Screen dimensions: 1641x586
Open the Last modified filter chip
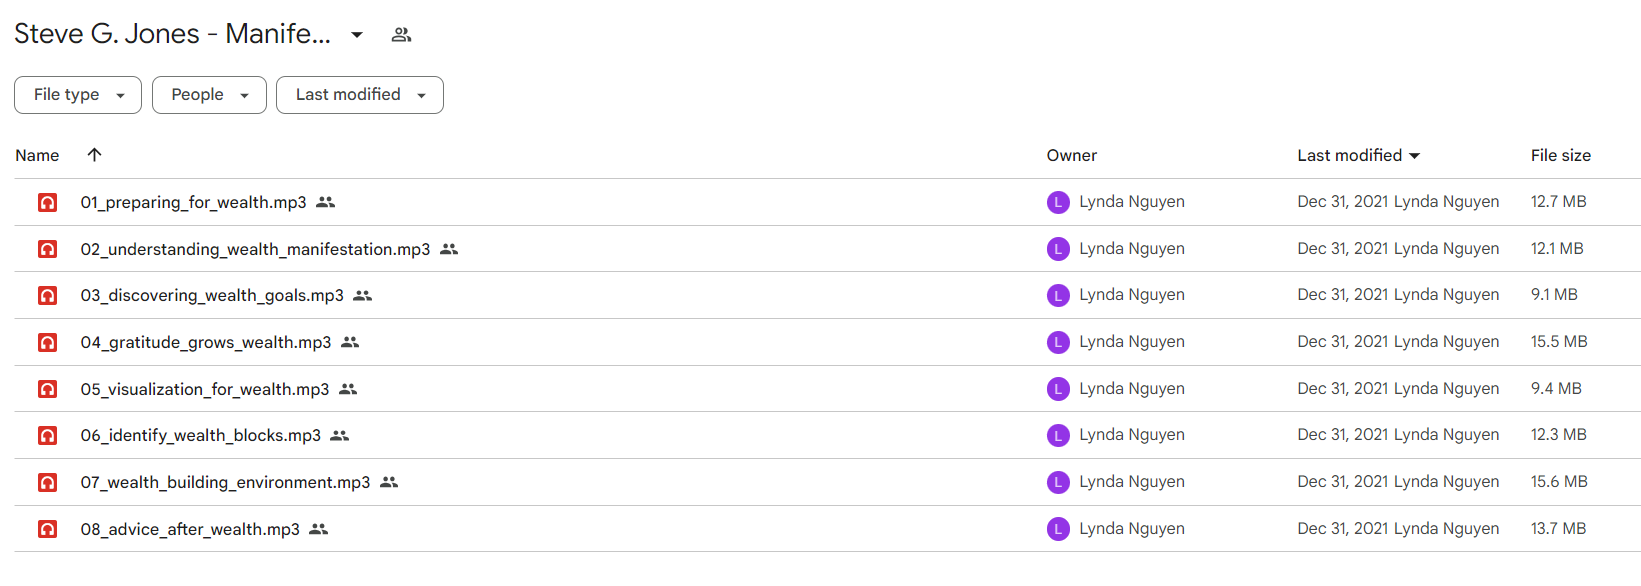(x=360, y=95)
